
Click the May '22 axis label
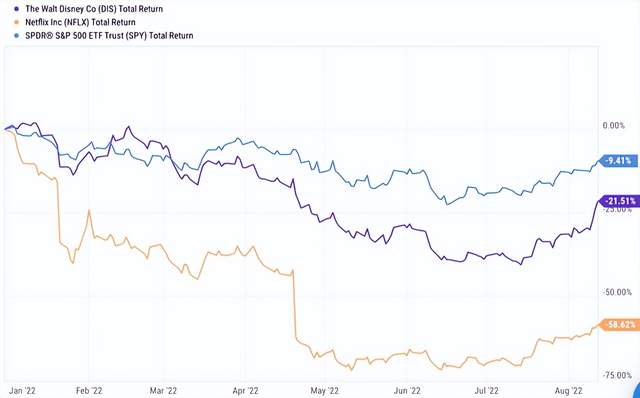click(x=324, y=391)
